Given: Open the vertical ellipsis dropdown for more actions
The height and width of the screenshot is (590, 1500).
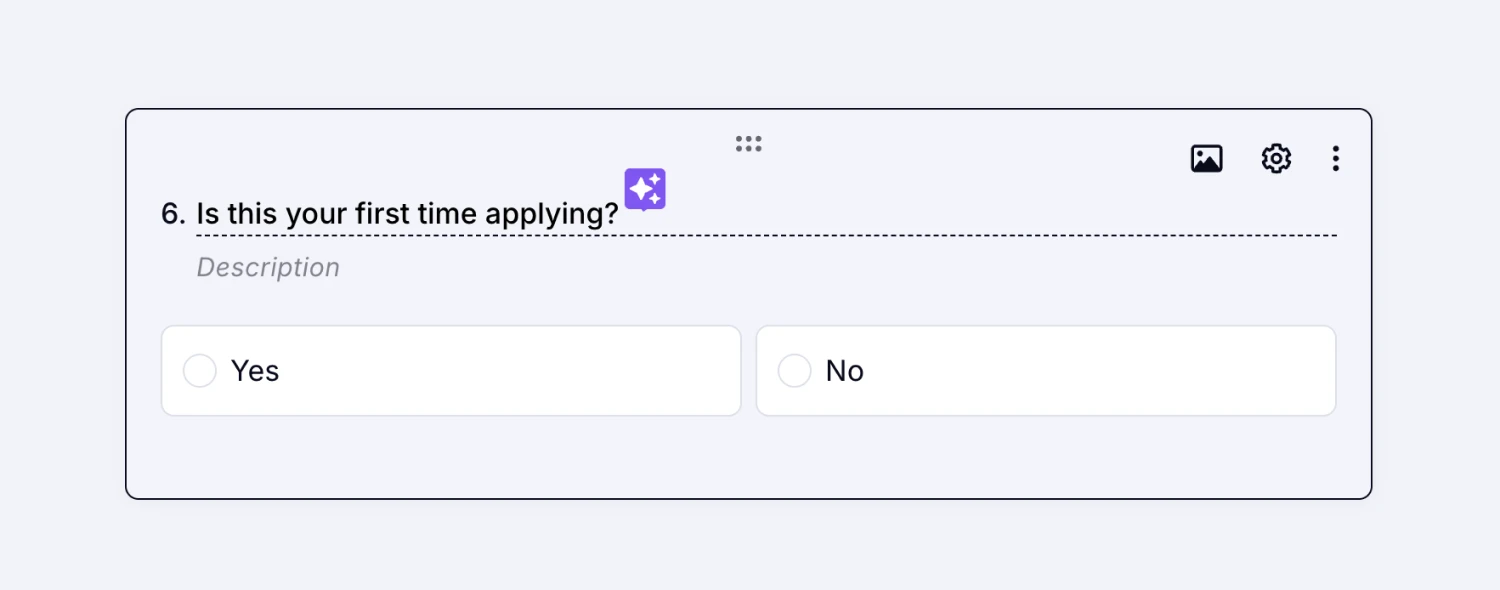Looking at the screenshot, I should [1336, 158].
